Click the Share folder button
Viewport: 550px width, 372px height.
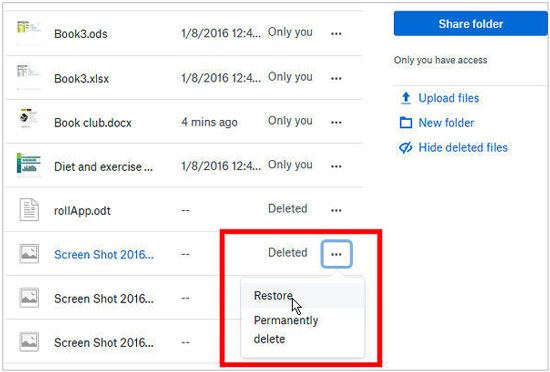coord(470,23)
